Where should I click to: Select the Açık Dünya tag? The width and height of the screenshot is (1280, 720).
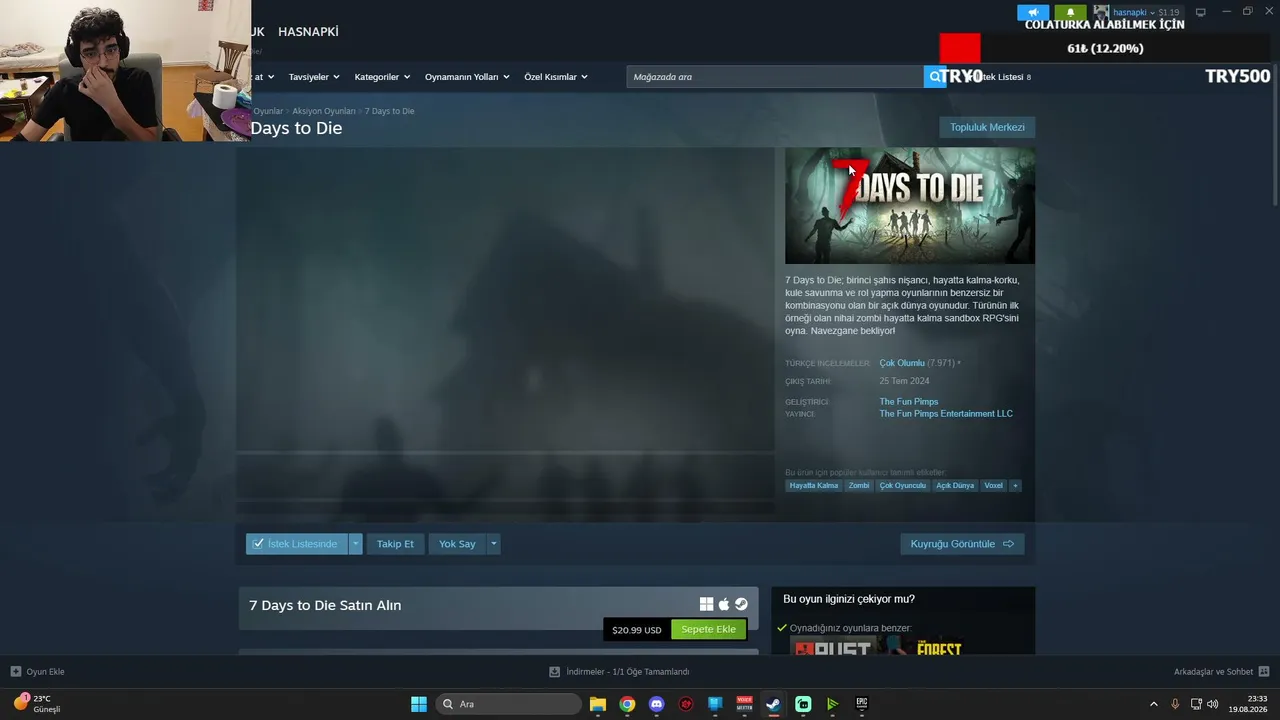(x=955, y=486)
